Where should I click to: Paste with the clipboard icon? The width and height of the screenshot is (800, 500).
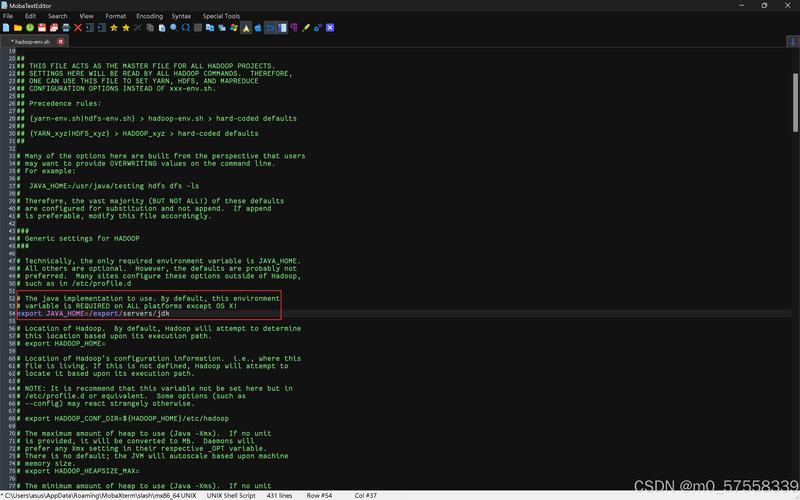pyautogui.click(x=162, y=28)
